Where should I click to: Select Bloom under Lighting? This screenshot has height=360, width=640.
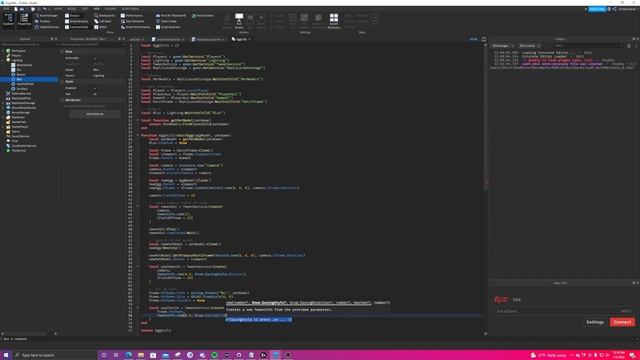pos(20,74)
